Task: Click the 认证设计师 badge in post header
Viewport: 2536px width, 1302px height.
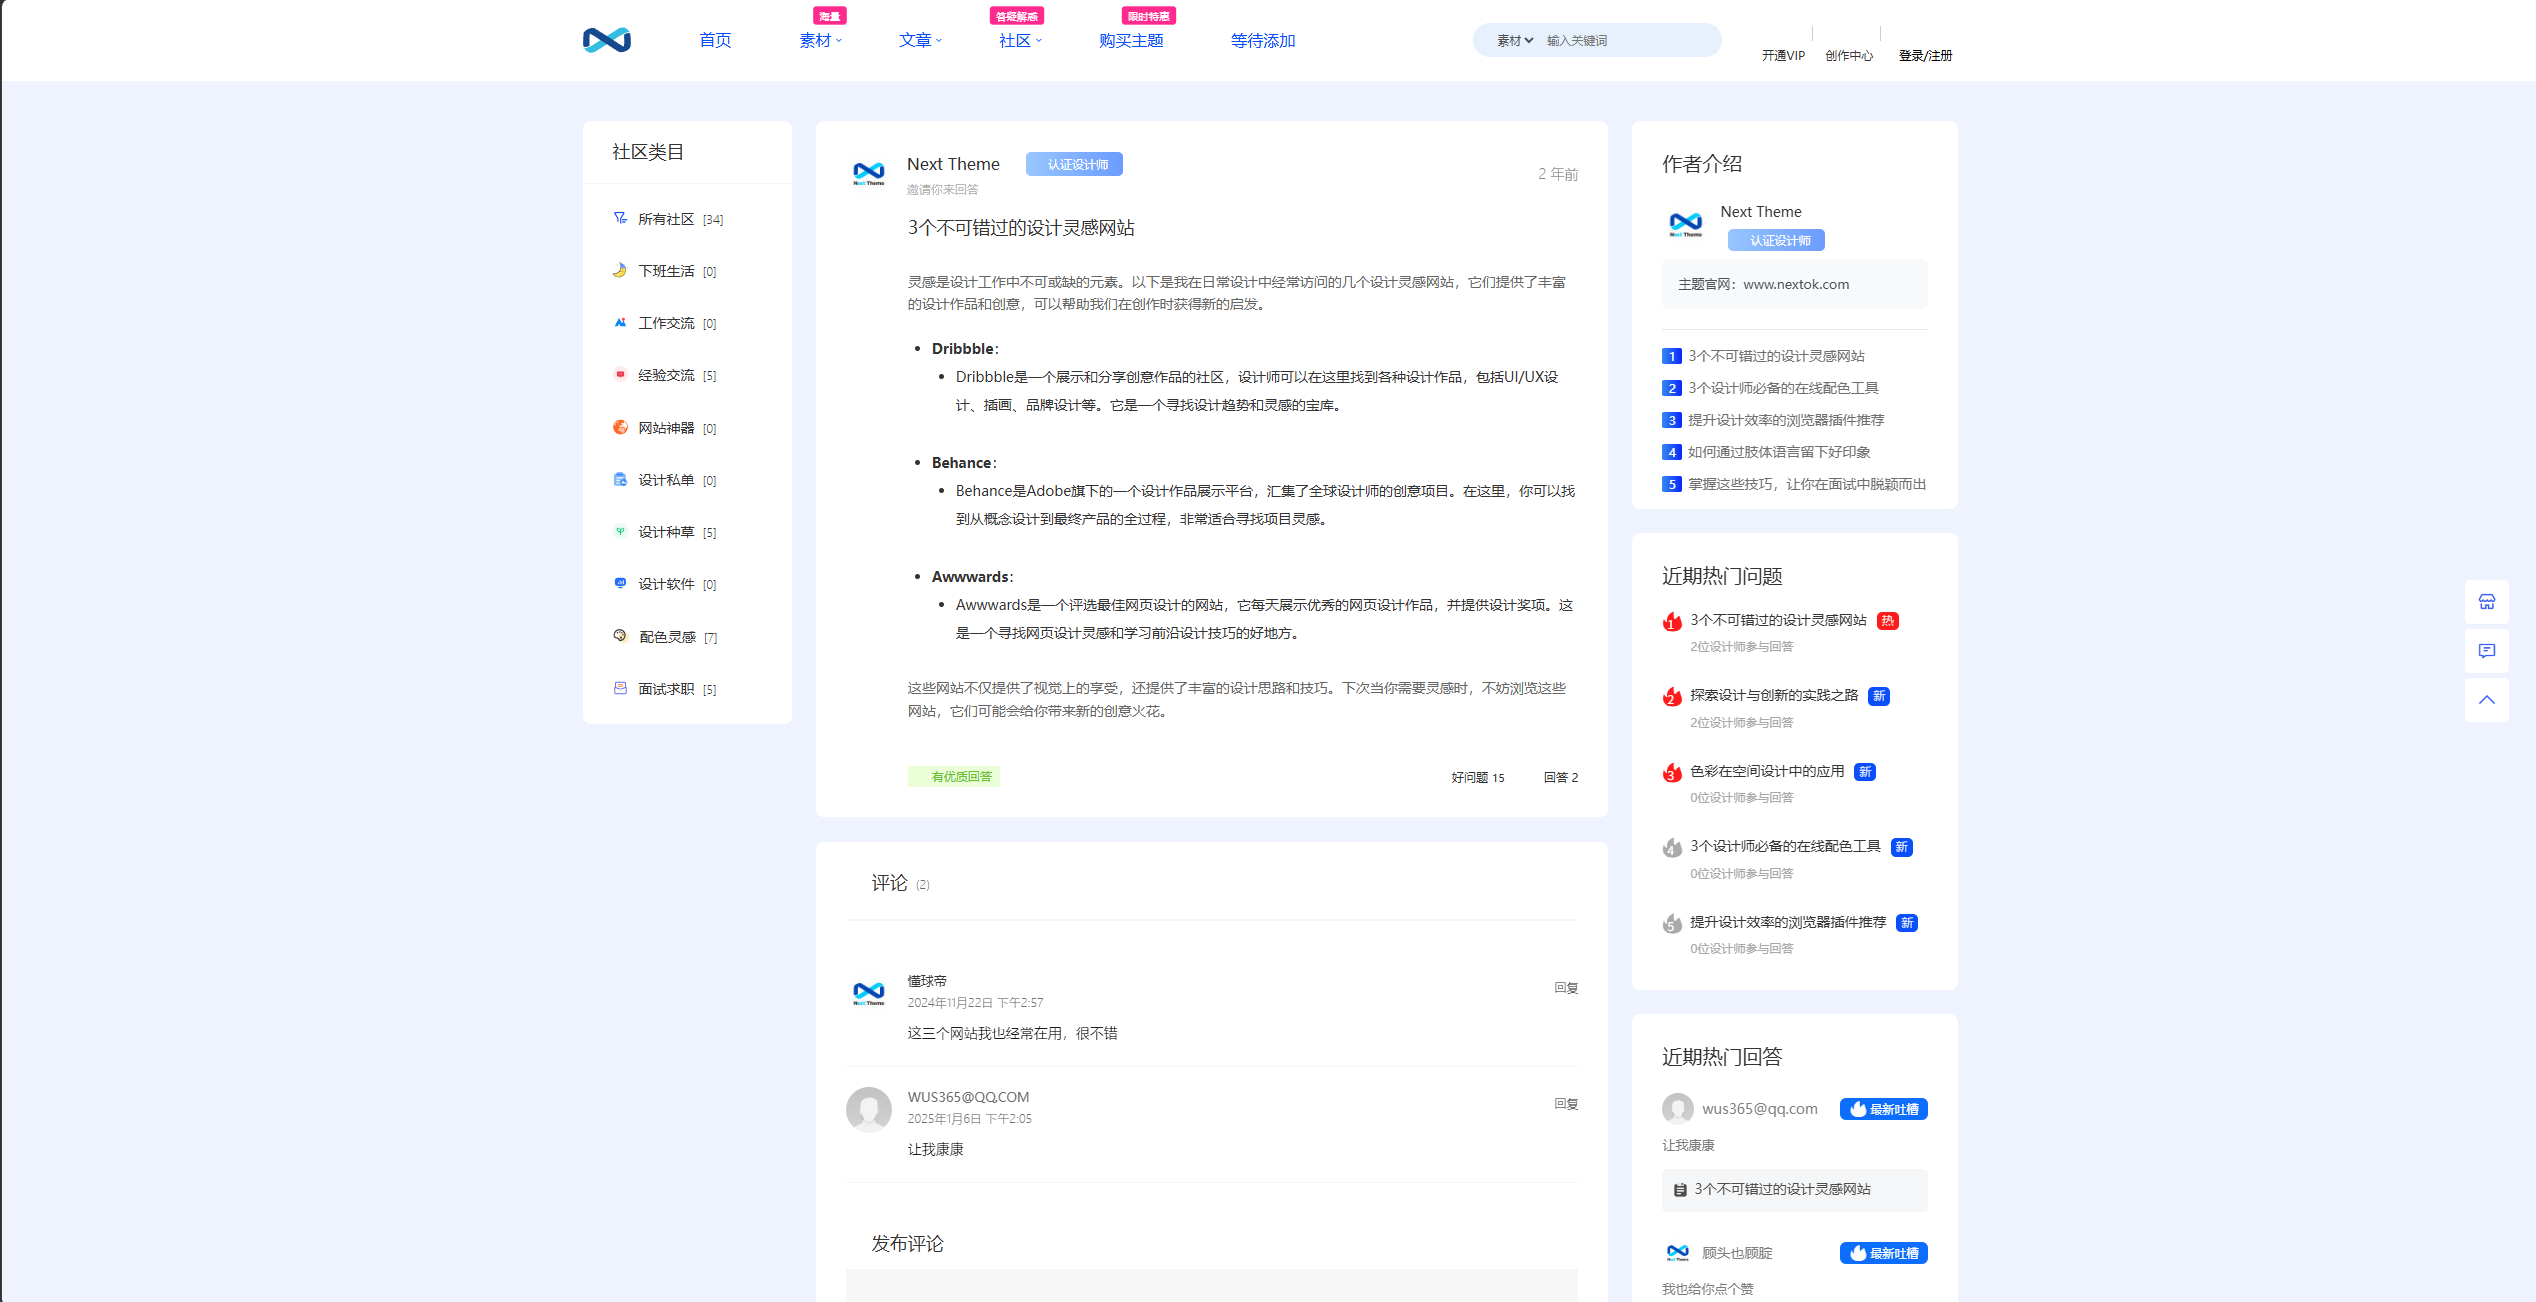Action: (x=1074, y=164)
